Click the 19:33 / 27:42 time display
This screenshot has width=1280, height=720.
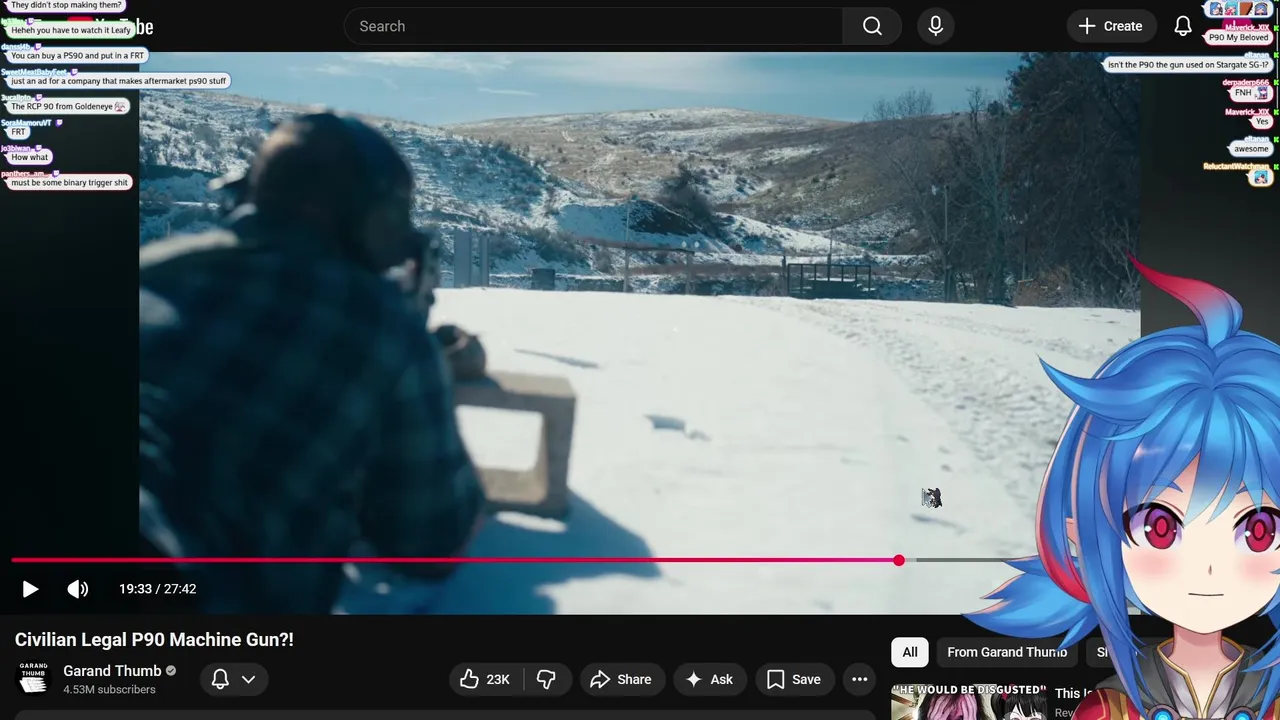(x=158, y=589)
